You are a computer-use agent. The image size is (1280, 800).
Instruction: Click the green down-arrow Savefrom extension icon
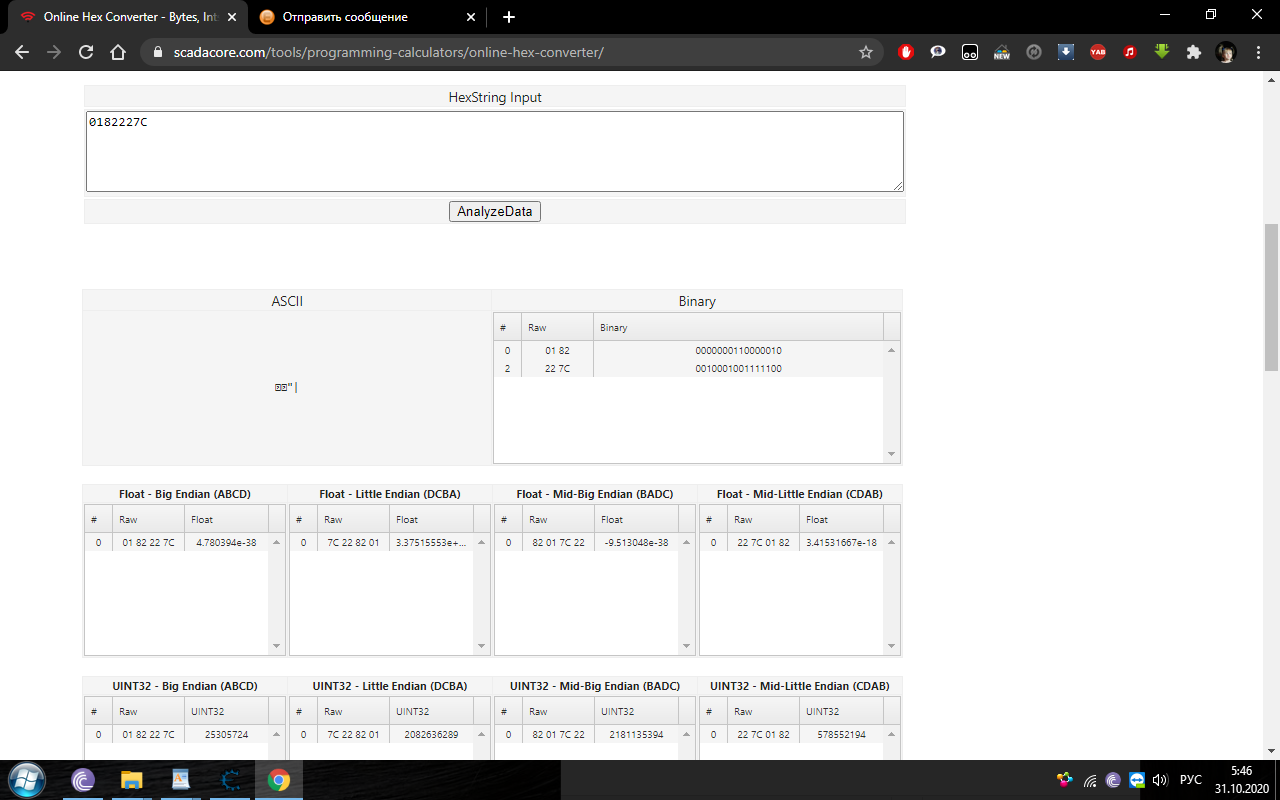1162,52
